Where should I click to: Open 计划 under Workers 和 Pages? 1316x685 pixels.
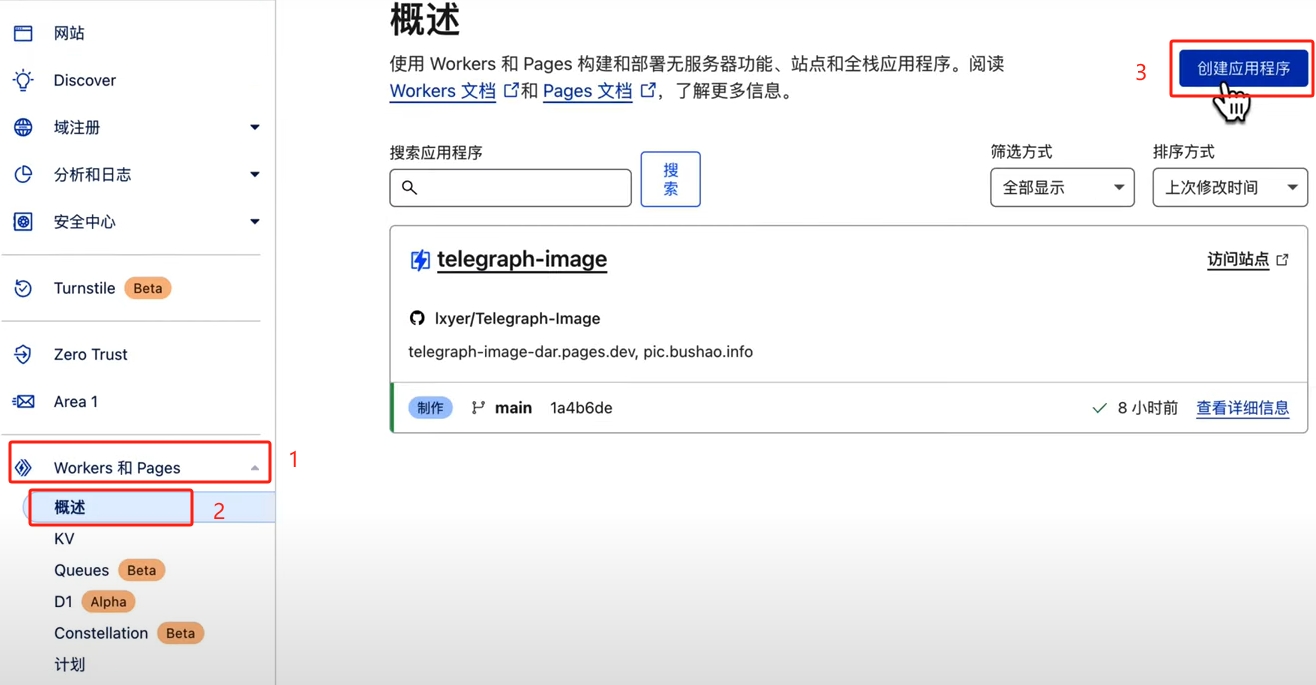click(69, 665)
